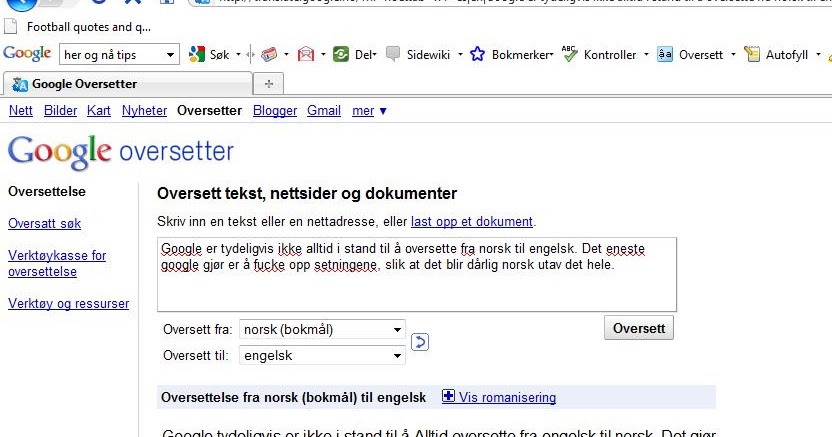Open Verktøykasse for oversettelse link
Screen dimensions: 832x437
57,263
